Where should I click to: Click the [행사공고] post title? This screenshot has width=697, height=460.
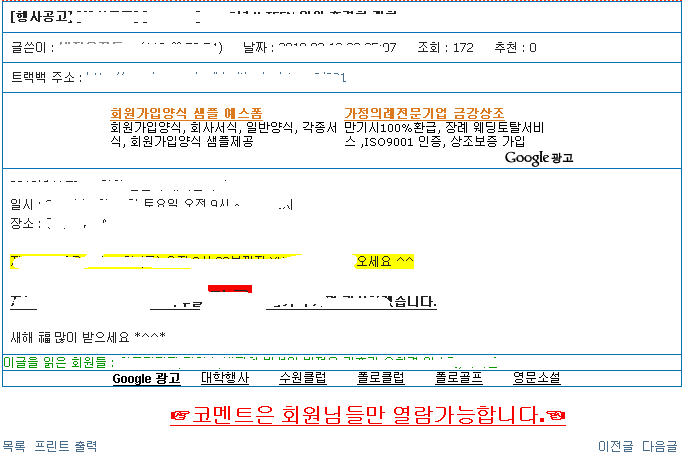(41, 17)
